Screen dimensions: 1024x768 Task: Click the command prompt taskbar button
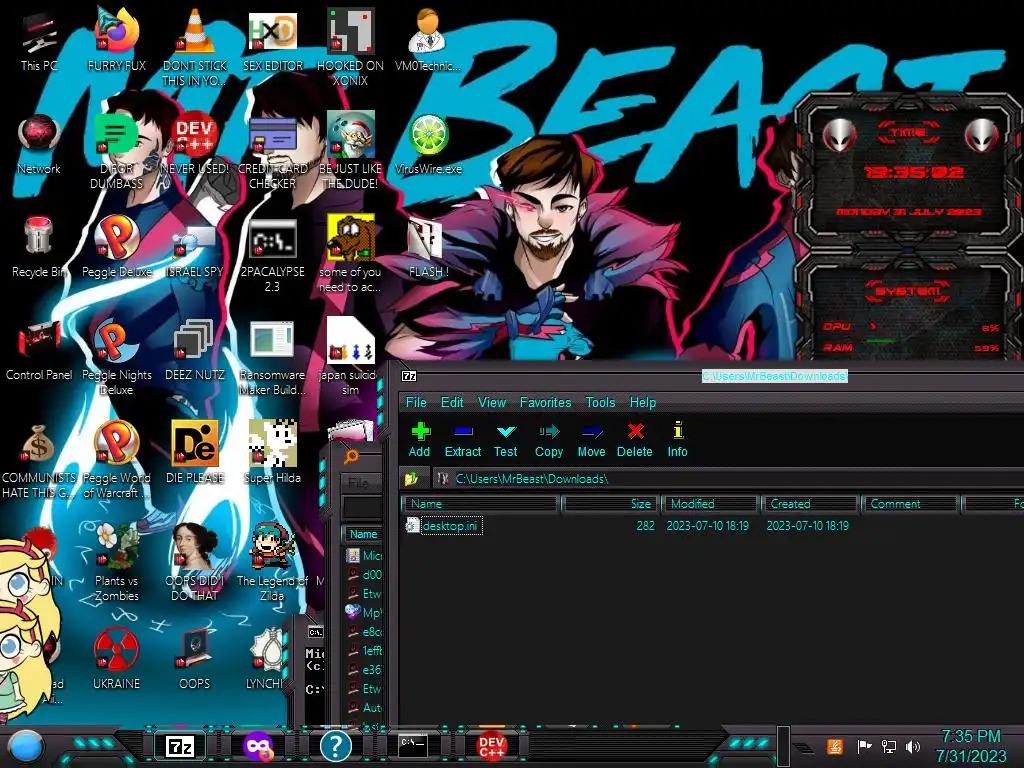tap(413, 746)
